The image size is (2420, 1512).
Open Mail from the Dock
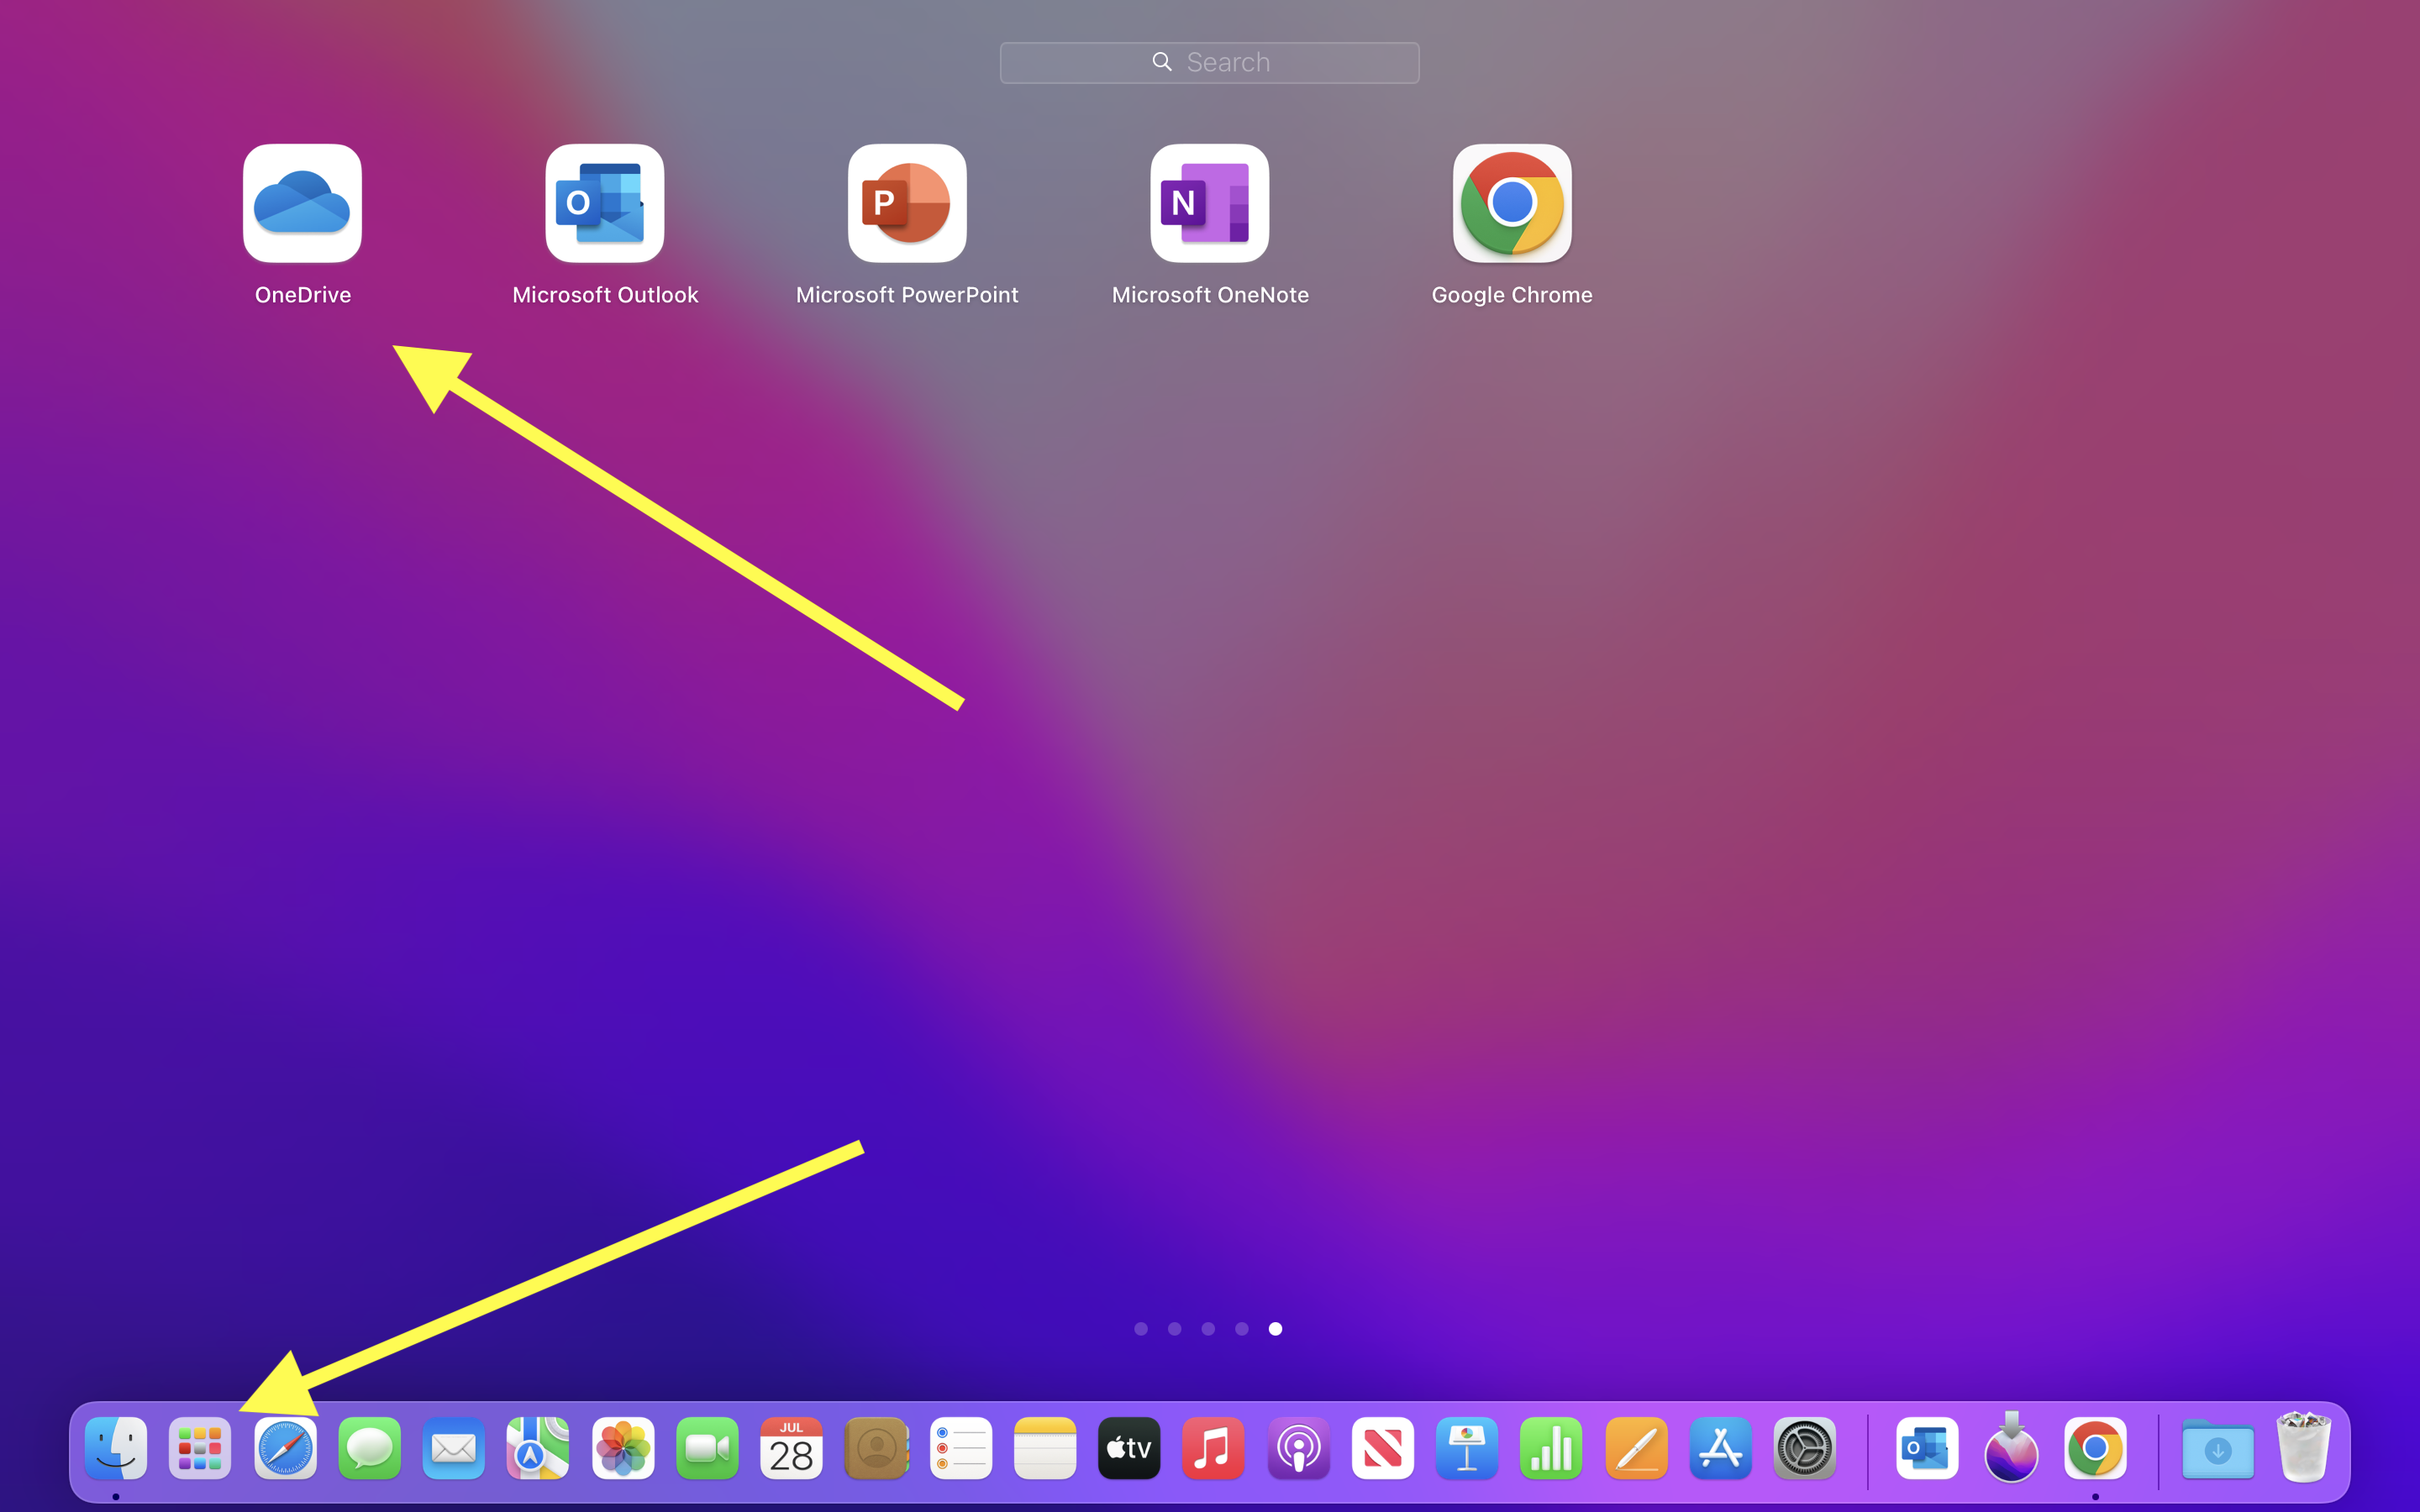454,1448
